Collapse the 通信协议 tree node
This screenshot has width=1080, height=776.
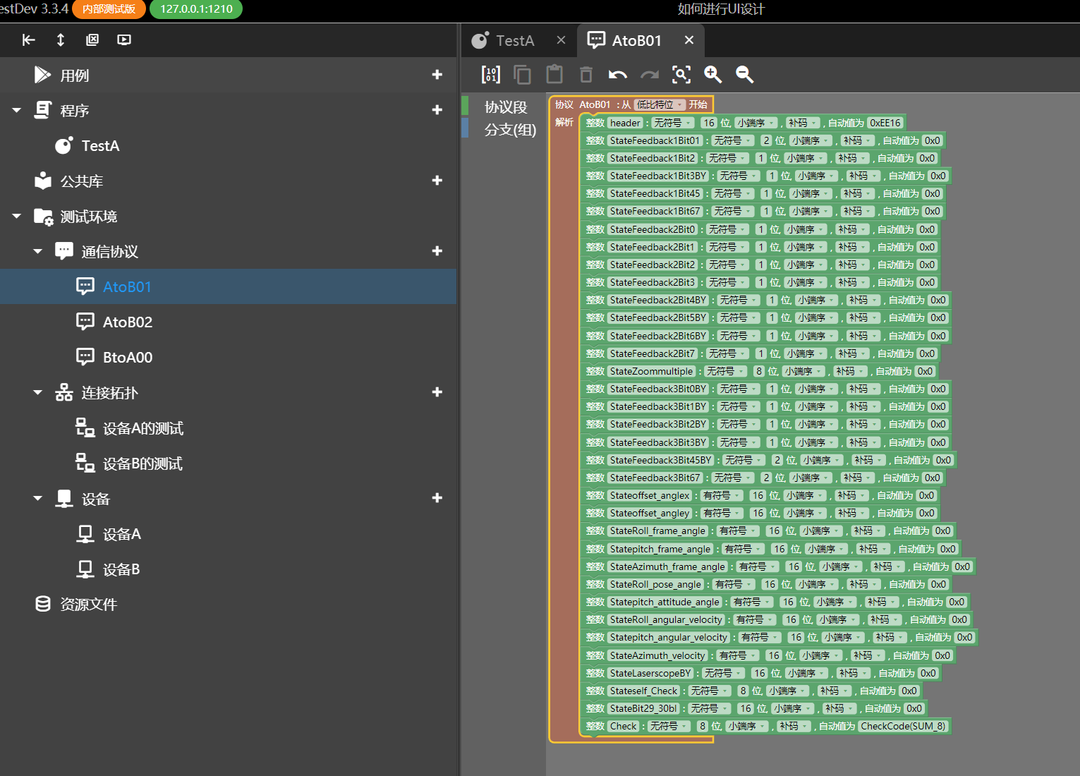click(38, 251)
